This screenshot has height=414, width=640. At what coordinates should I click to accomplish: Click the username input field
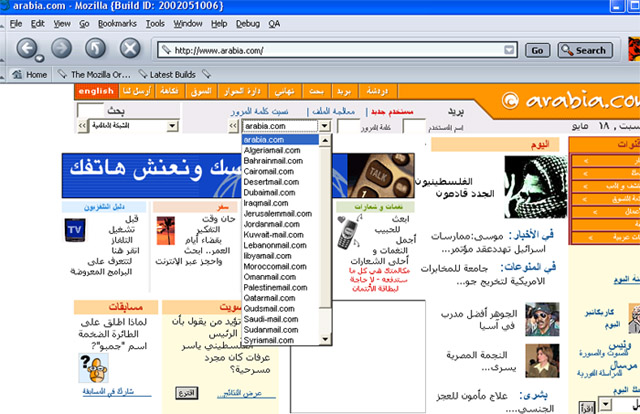click(x=414, y=127)
